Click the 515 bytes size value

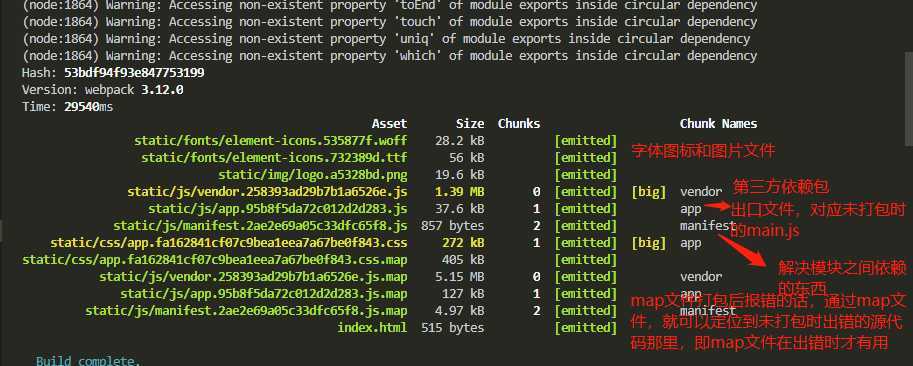(452, 327)
